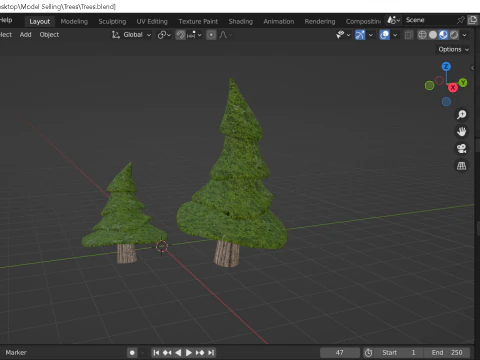Image resolution: width=480 pixels, height=360 pixels.
Task: Switch to the UV Editing workspace tab
Action: point(152,21)
